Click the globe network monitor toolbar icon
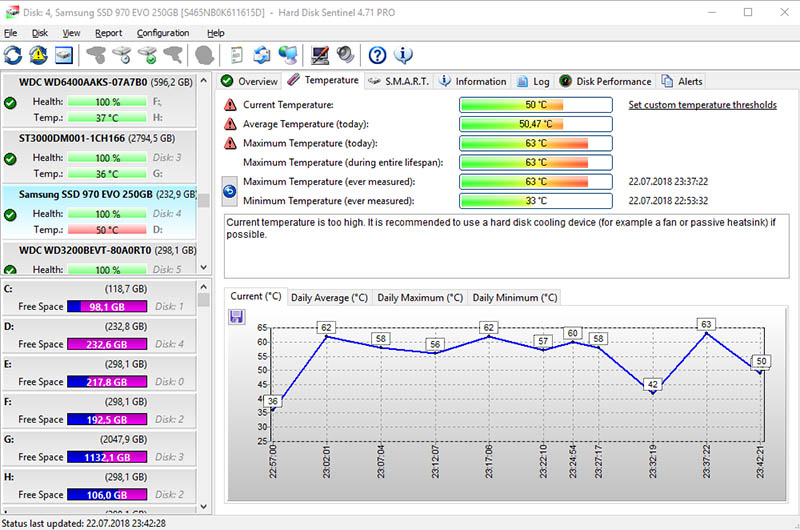 (289, 54)
